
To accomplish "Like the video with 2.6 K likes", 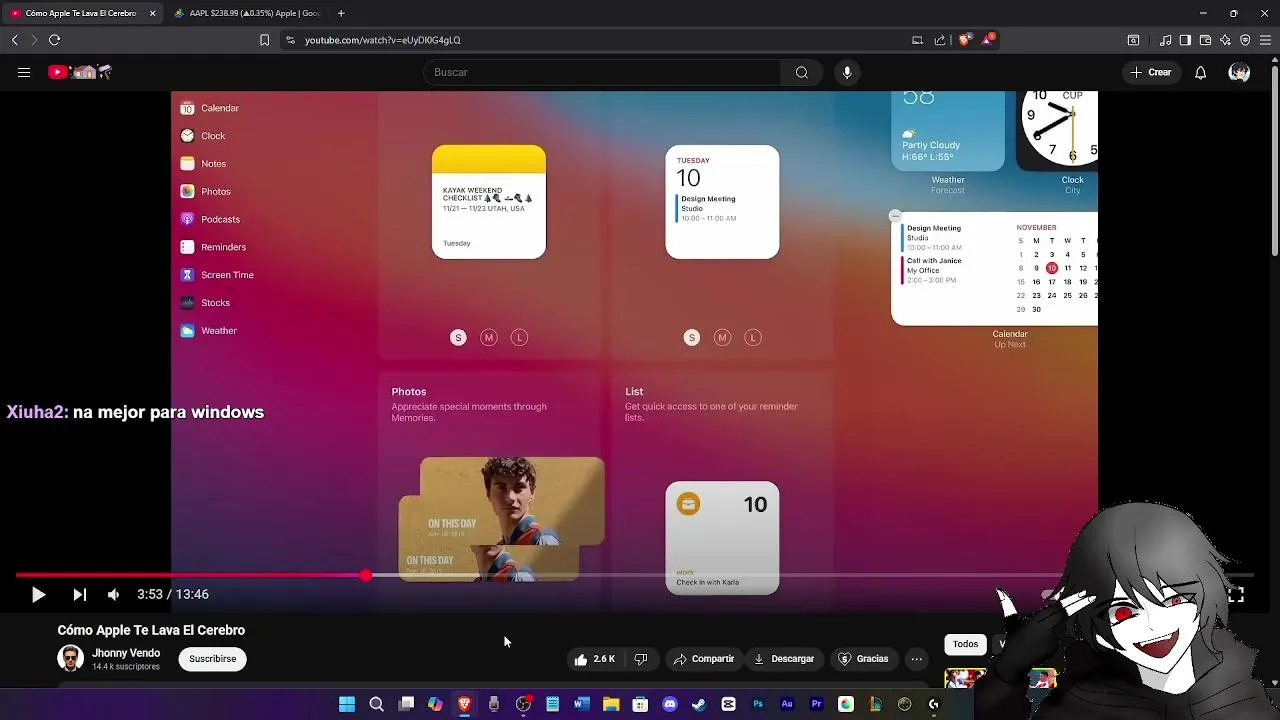I will tap(594, 659).
